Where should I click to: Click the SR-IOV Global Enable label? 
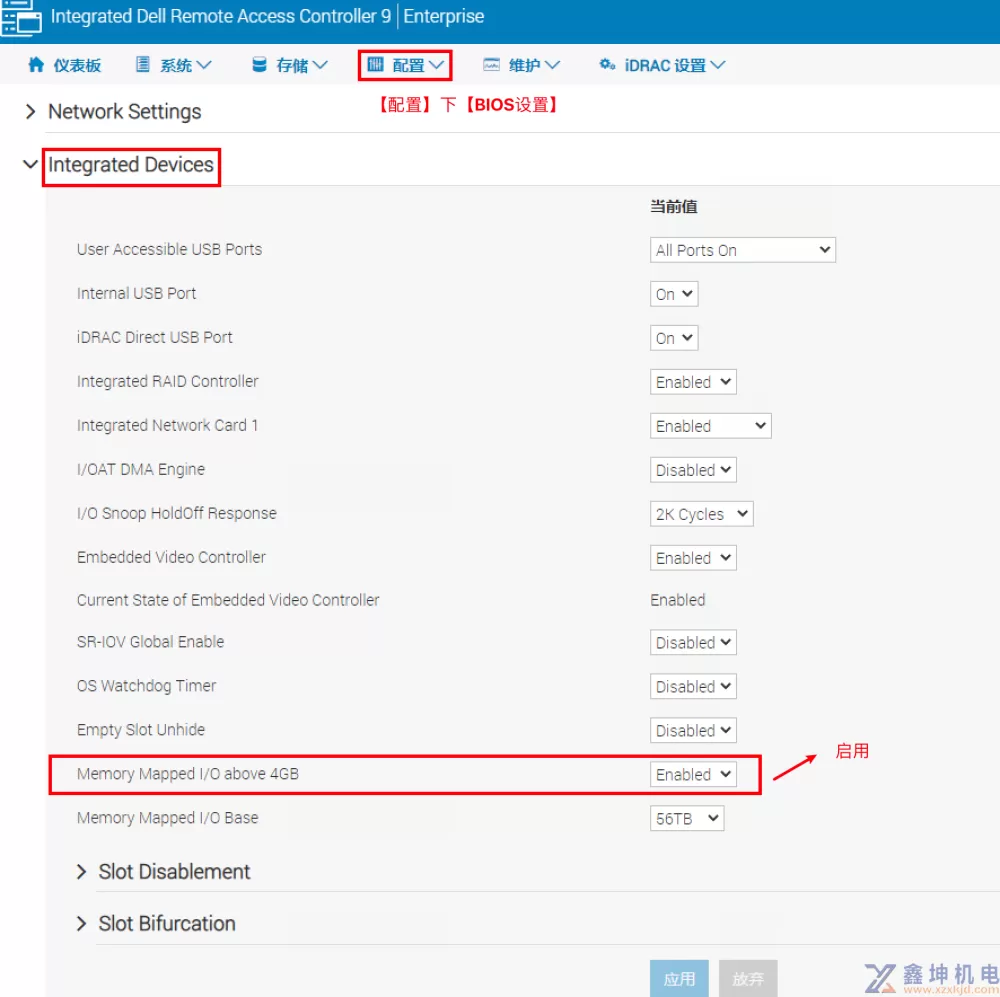pos(151,642)
